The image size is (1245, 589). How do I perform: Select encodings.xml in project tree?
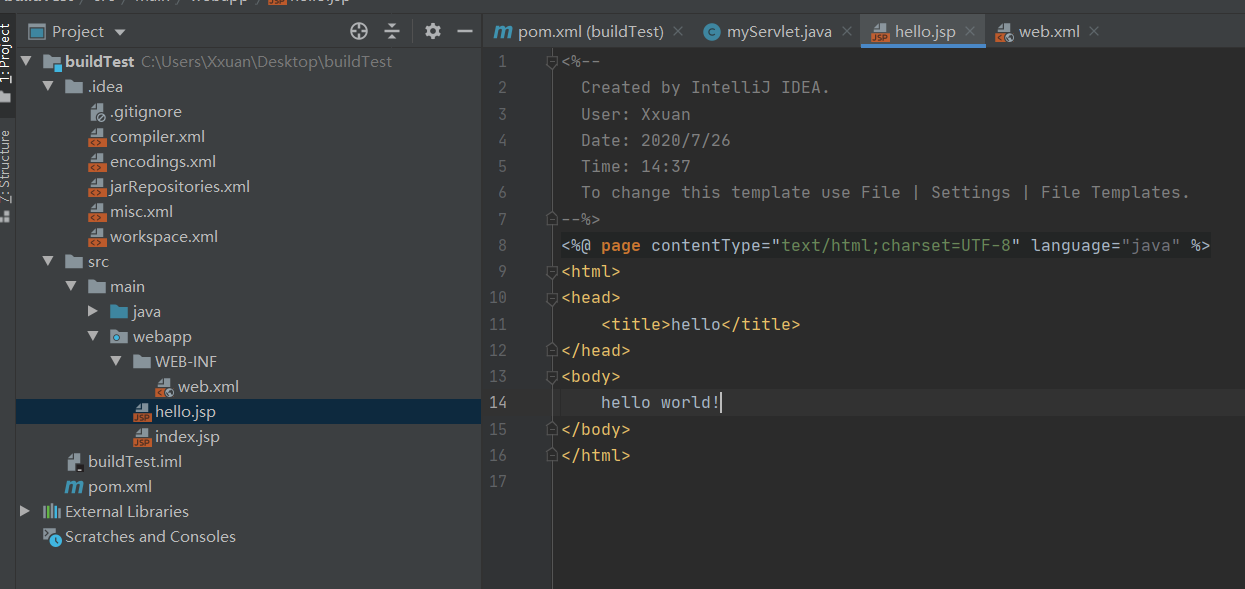[163, 162]
